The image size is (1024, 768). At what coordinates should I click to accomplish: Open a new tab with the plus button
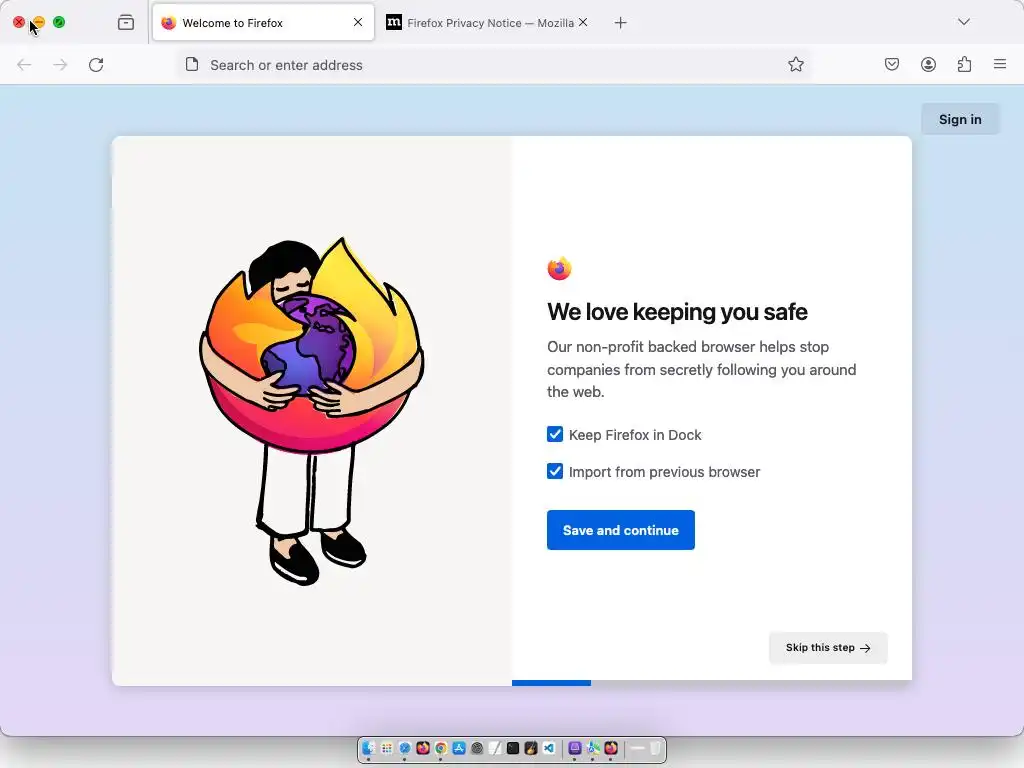tap(620, 23)
